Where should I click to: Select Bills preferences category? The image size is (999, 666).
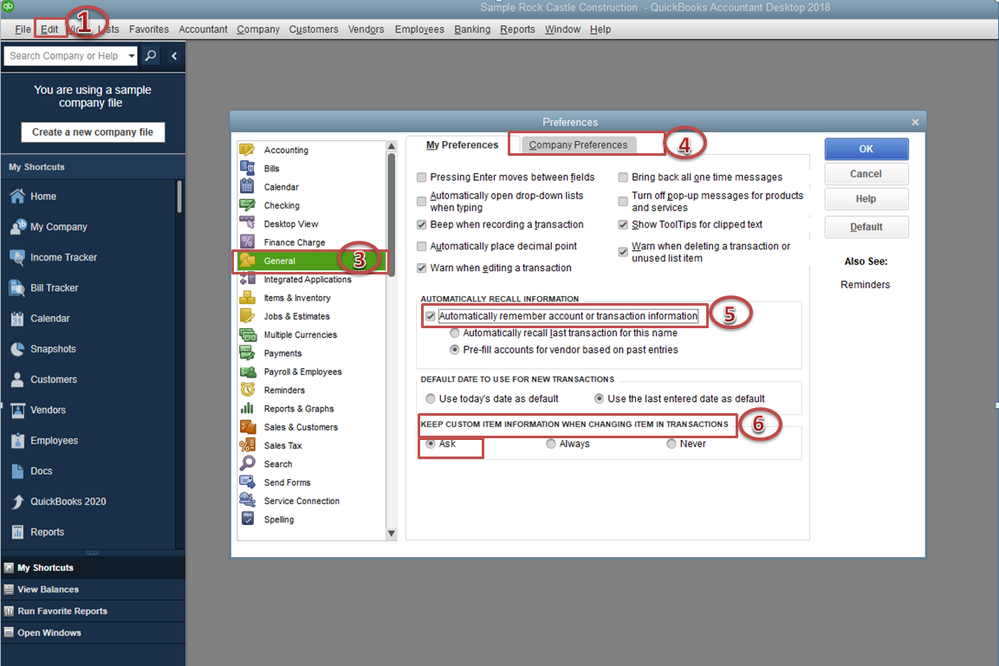(x=271, y=168)
